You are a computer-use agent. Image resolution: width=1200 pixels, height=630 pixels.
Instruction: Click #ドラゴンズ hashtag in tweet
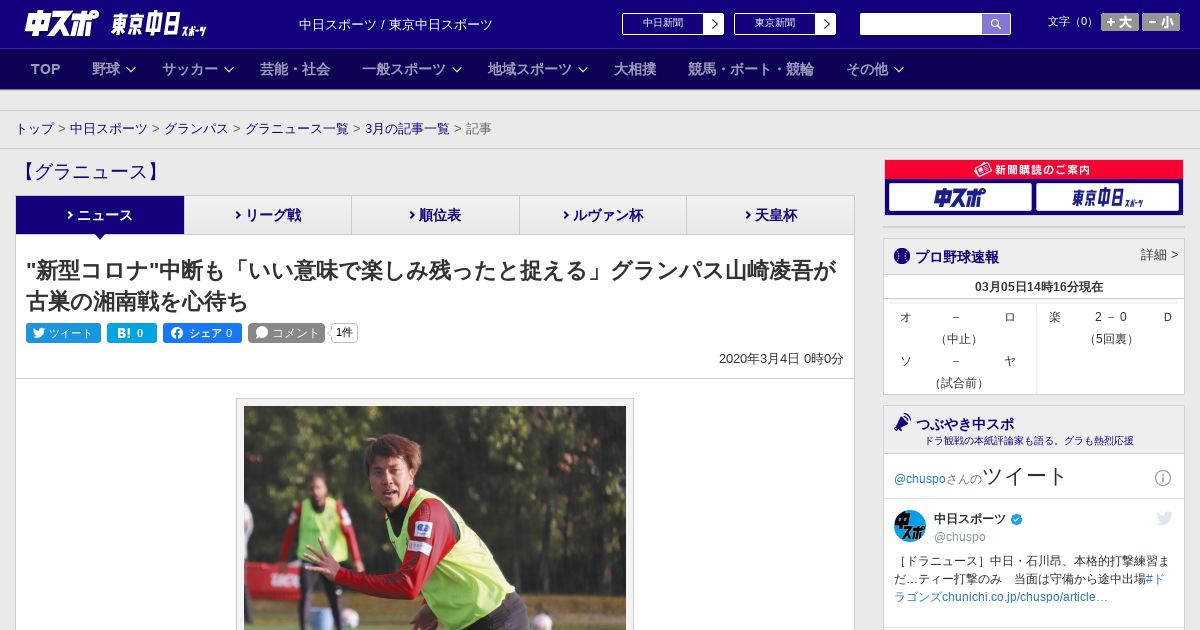coord(1030,587)
